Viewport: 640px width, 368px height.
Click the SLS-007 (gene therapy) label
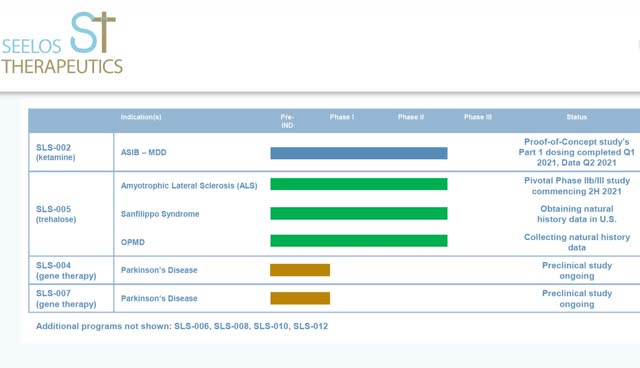point(66,299)
